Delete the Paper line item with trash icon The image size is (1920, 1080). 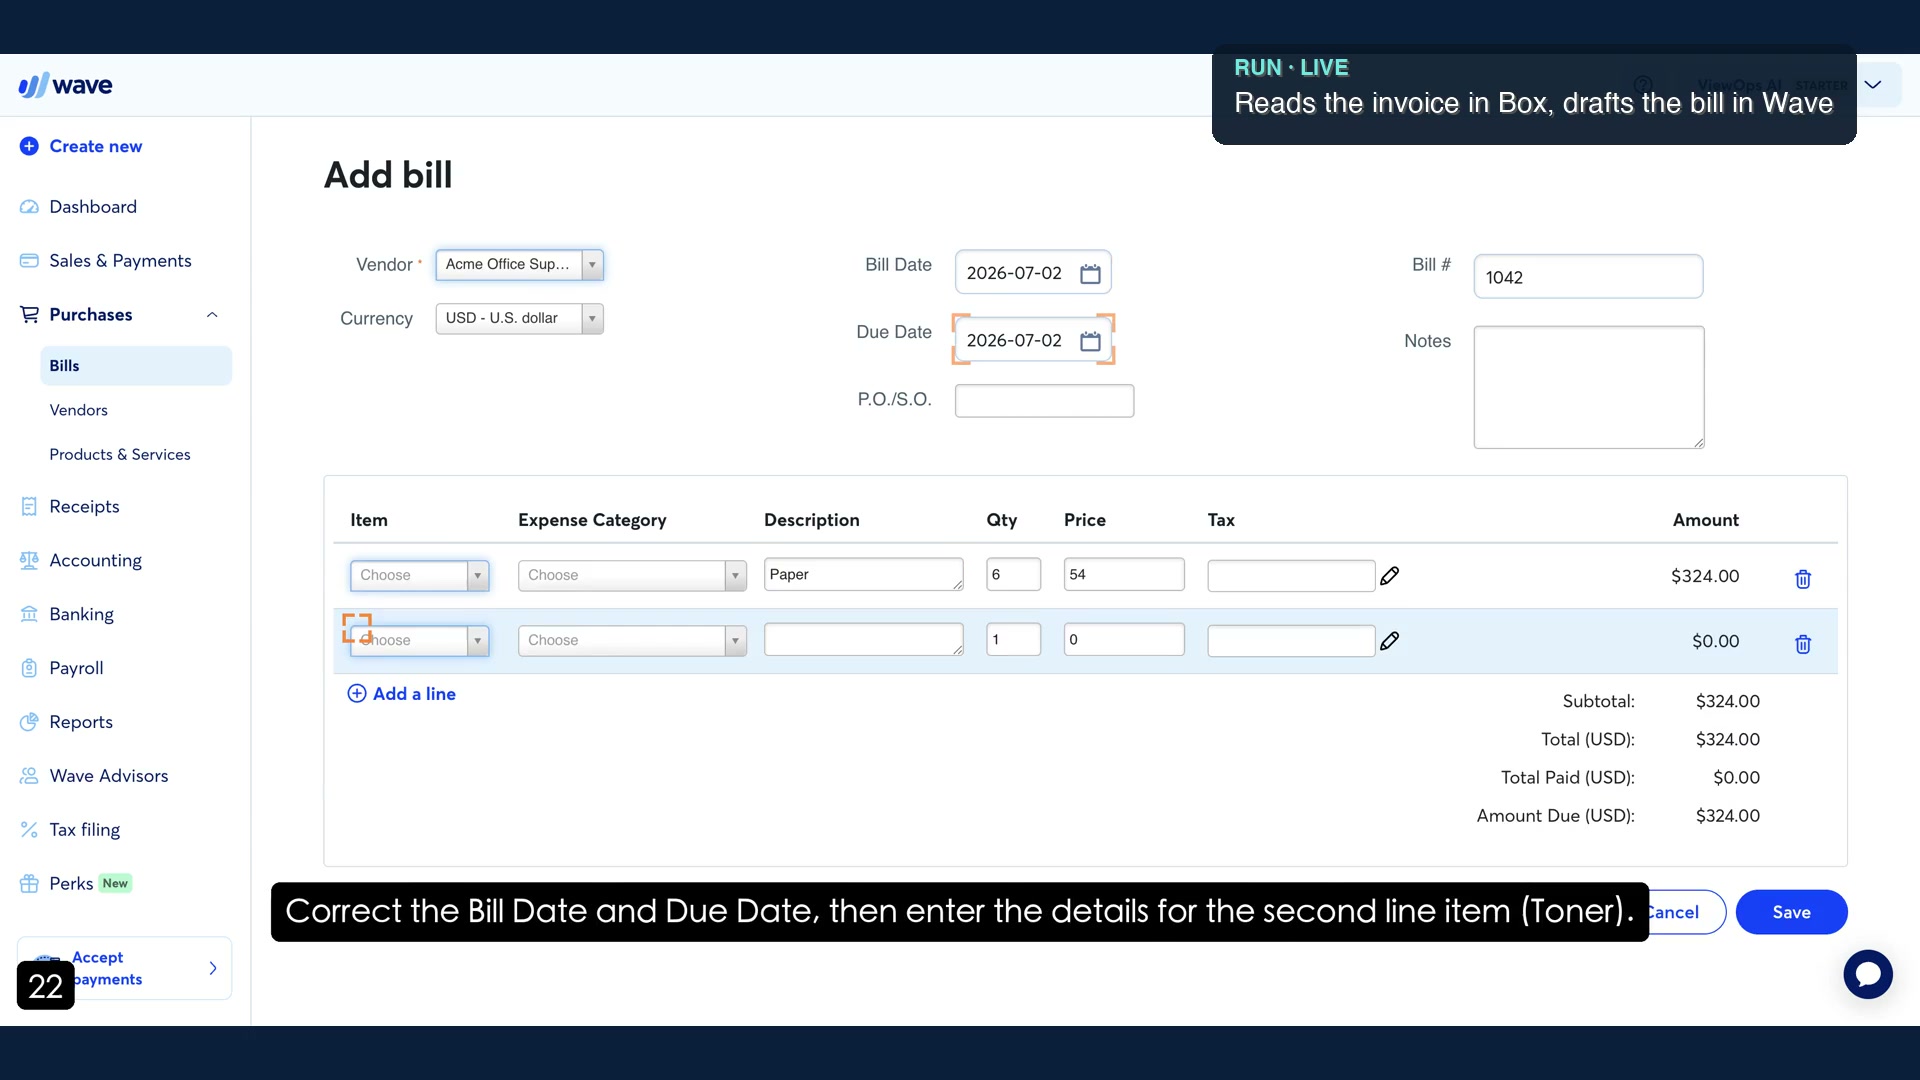point(1803,579)
